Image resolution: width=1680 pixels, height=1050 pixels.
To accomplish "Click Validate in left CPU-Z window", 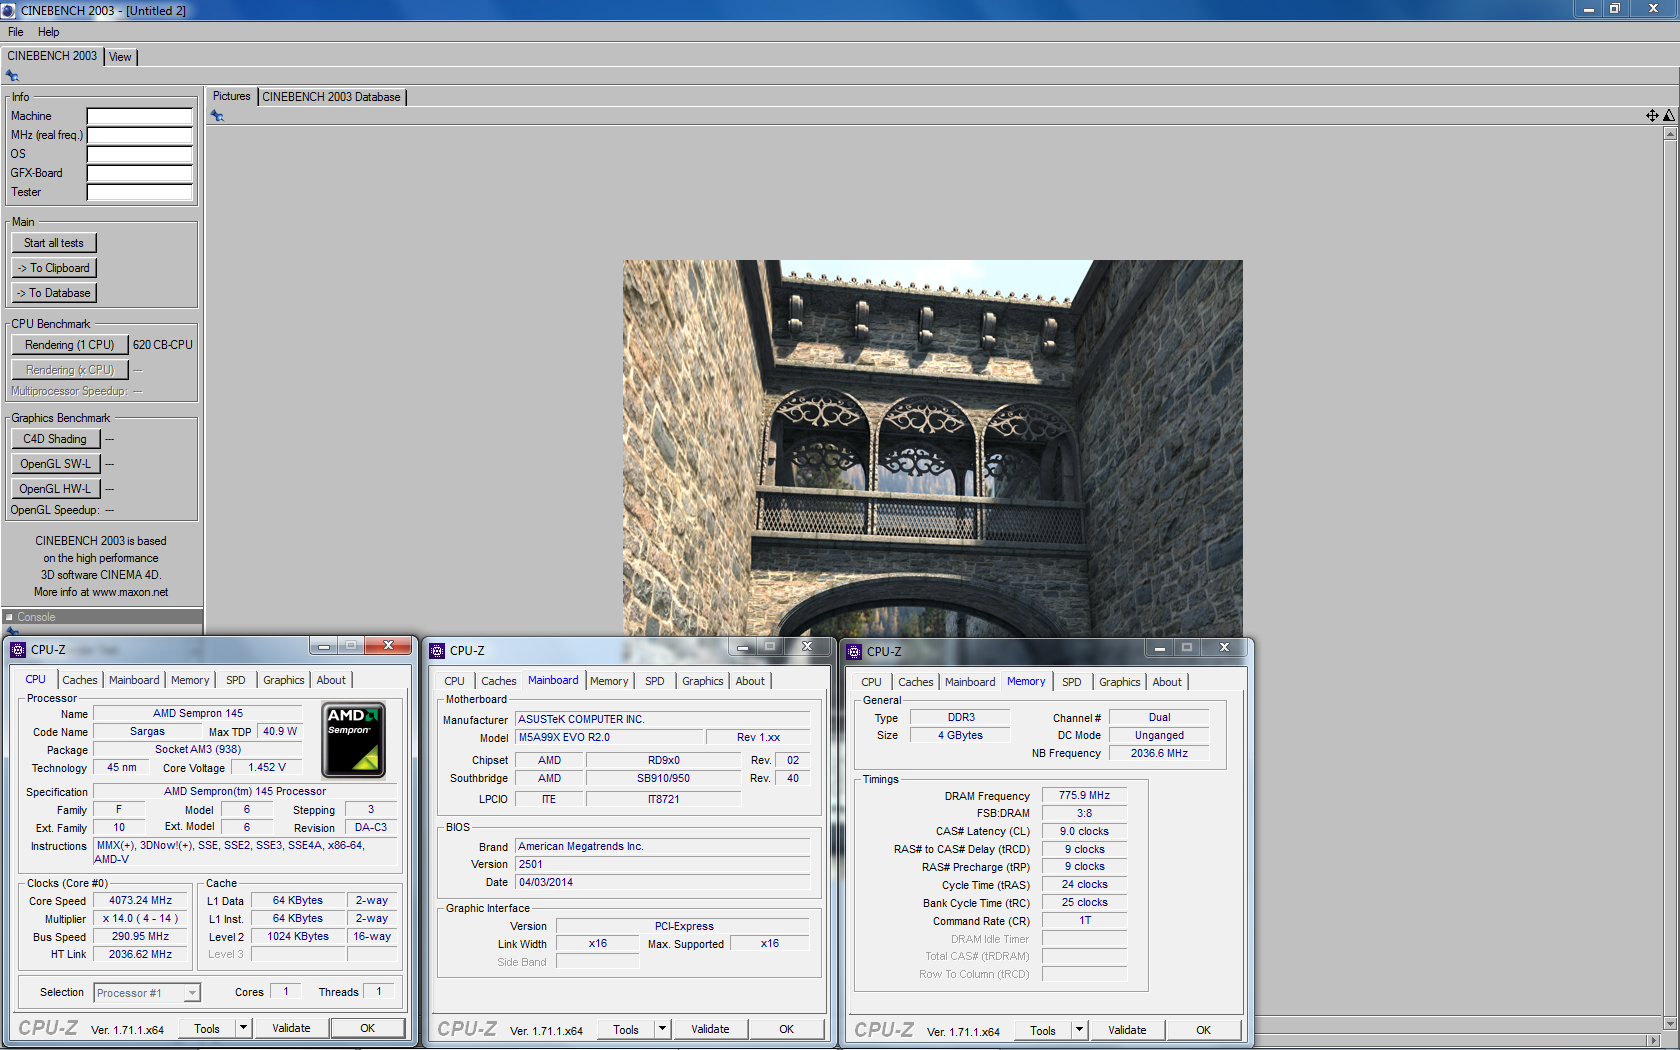I will [x=291, y=1028].
